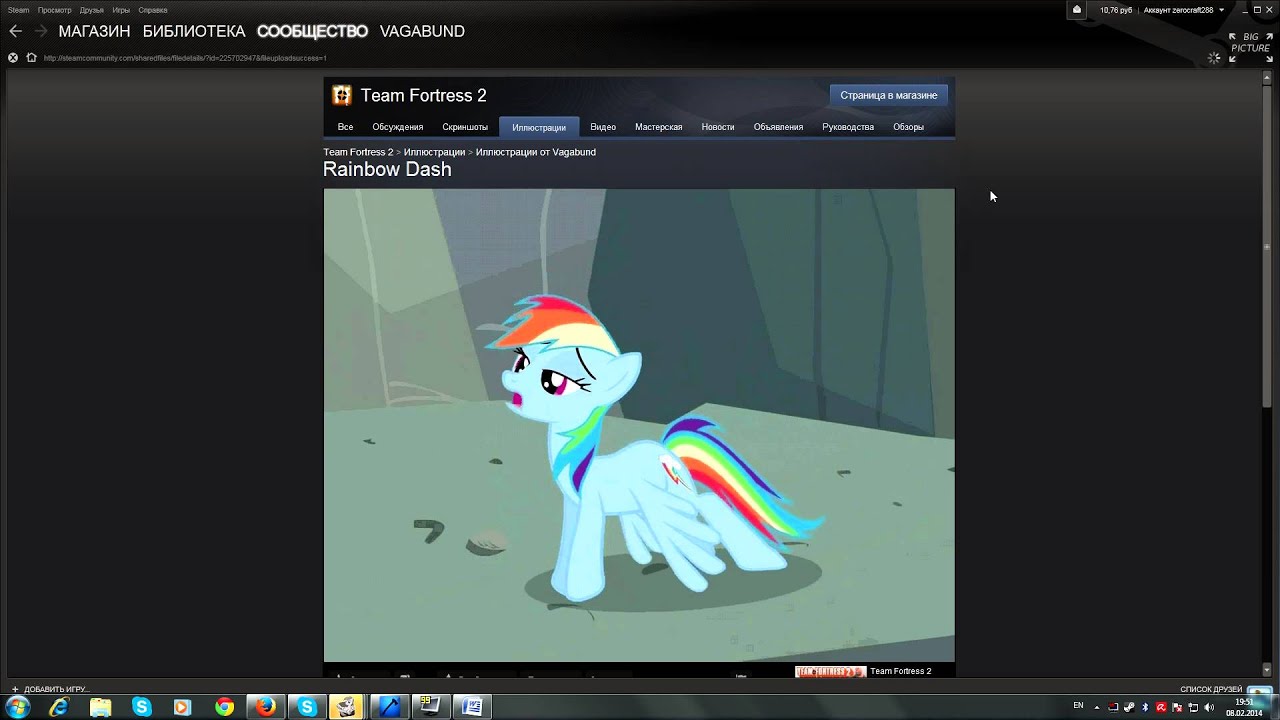Follow the Team Fortress 2 breadcrumb link
Screen dimensions: 1280x720
(358, 152)
